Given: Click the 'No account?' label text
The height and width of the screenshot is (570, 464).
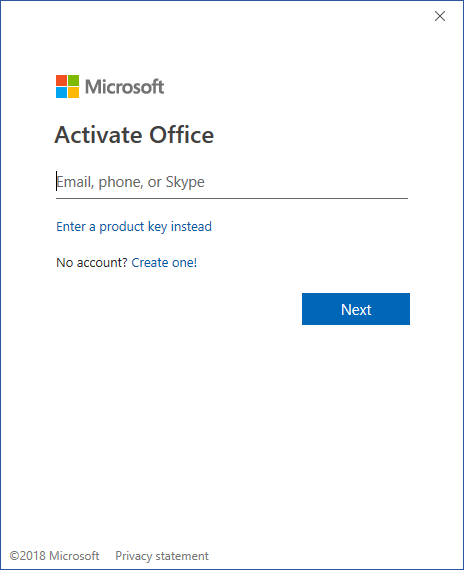Looking at the screenshot, I should [92, 262].
